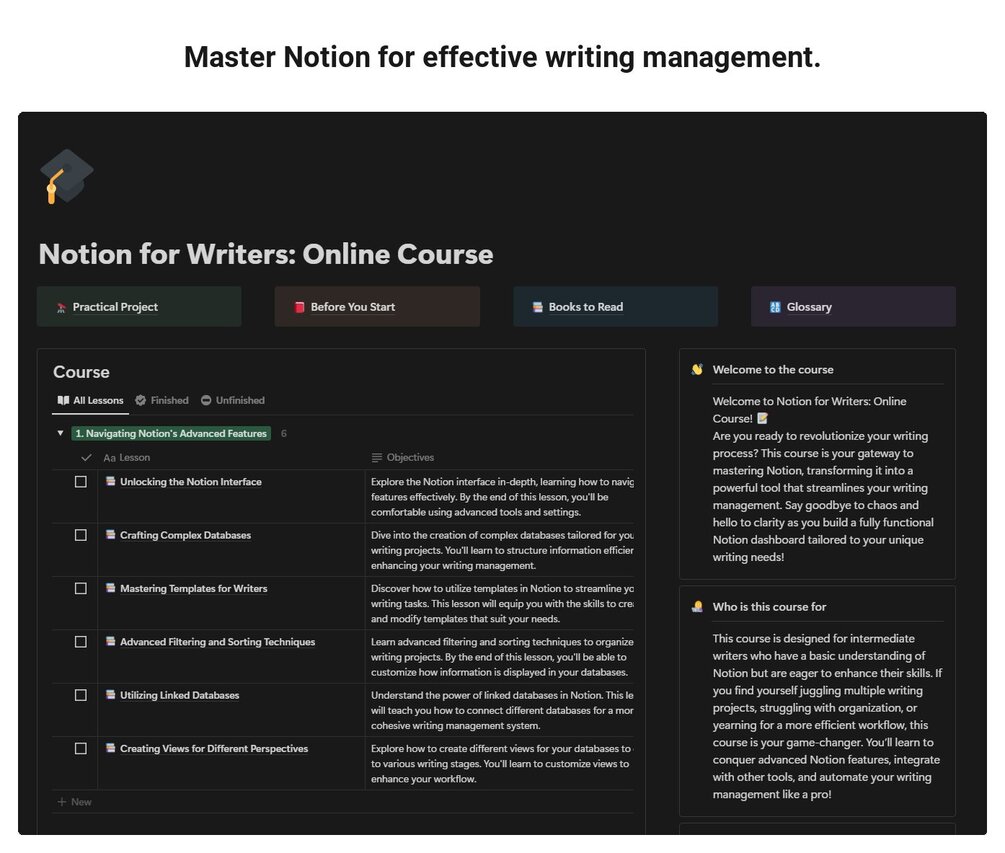
Task: Click the group count 6
Action: tap(284, 433)
